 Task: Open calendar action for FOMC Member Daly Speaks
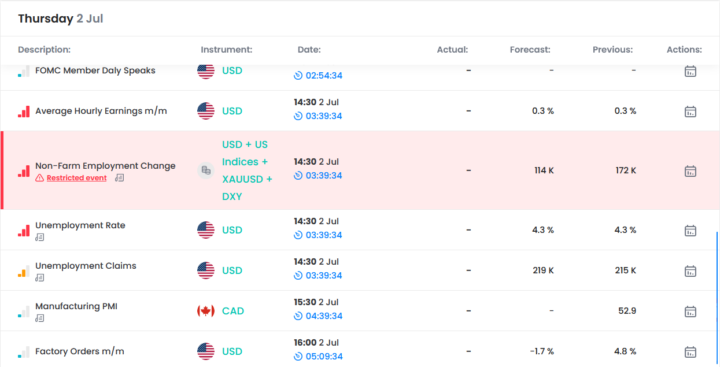tap(690, 71)
